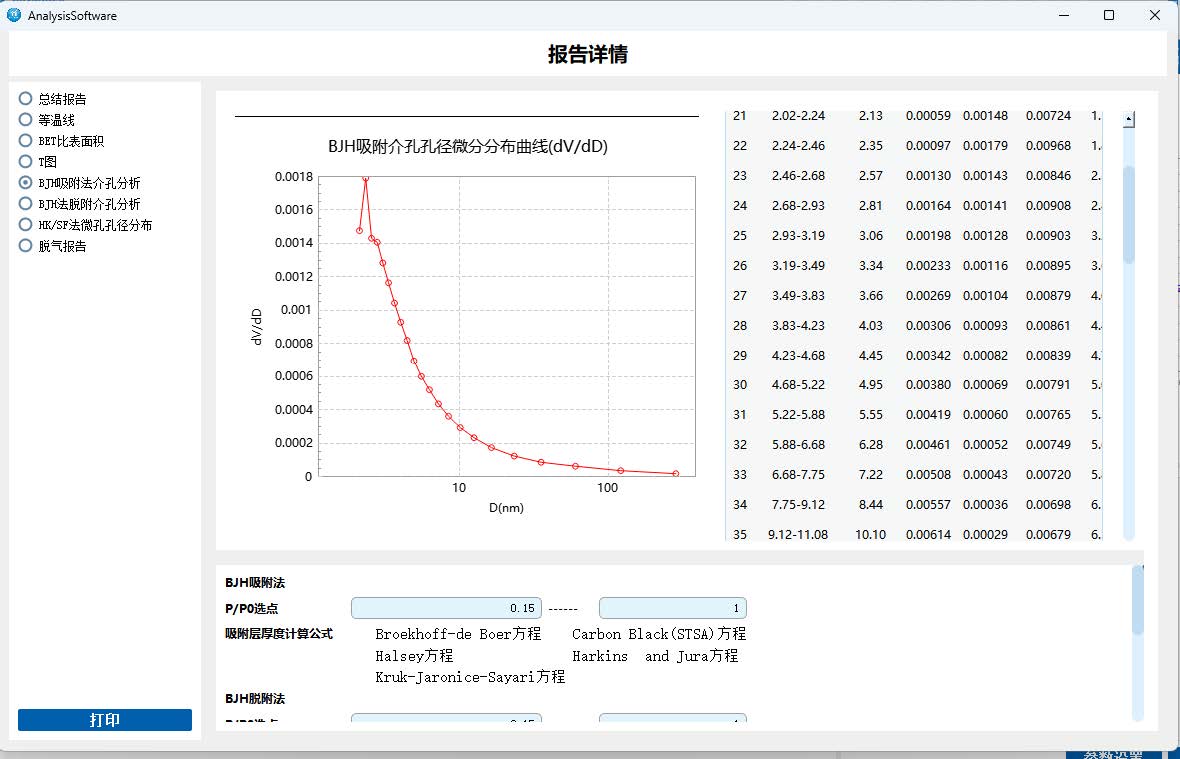Screen dimensions: 1180x759
Task: Click the AnalysisSoftware title bar app icon
Action: point(14,15)
